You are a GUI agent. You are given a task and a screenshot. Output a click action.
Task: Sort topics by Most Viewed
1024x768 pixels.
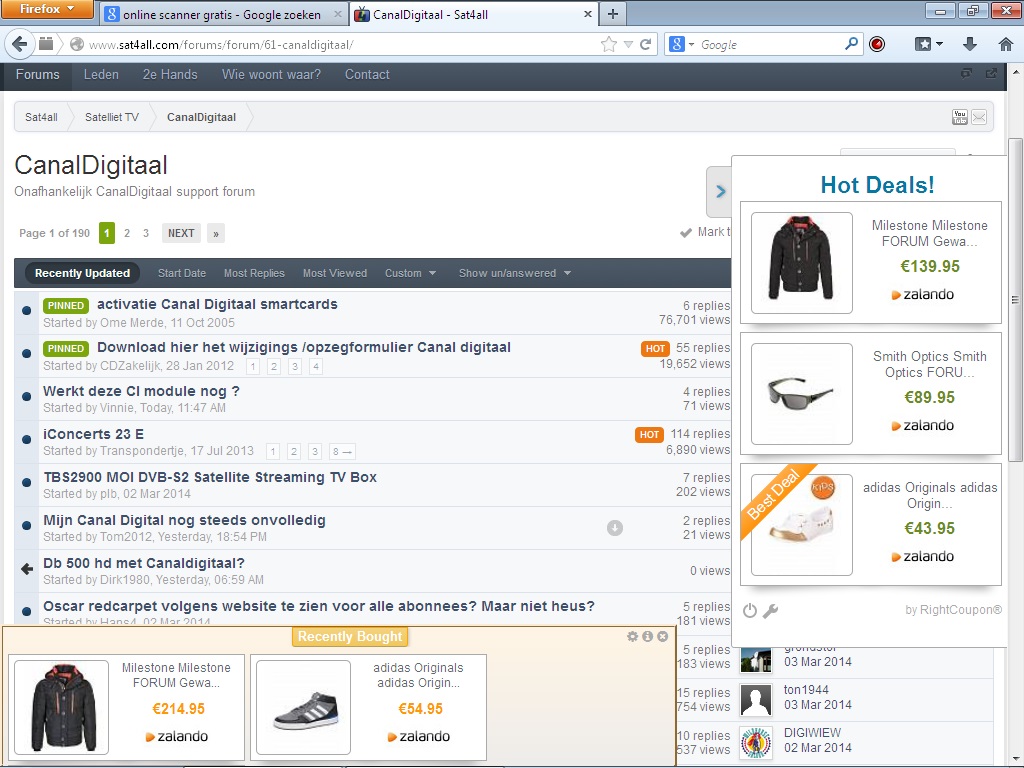(x=334, y=273)
